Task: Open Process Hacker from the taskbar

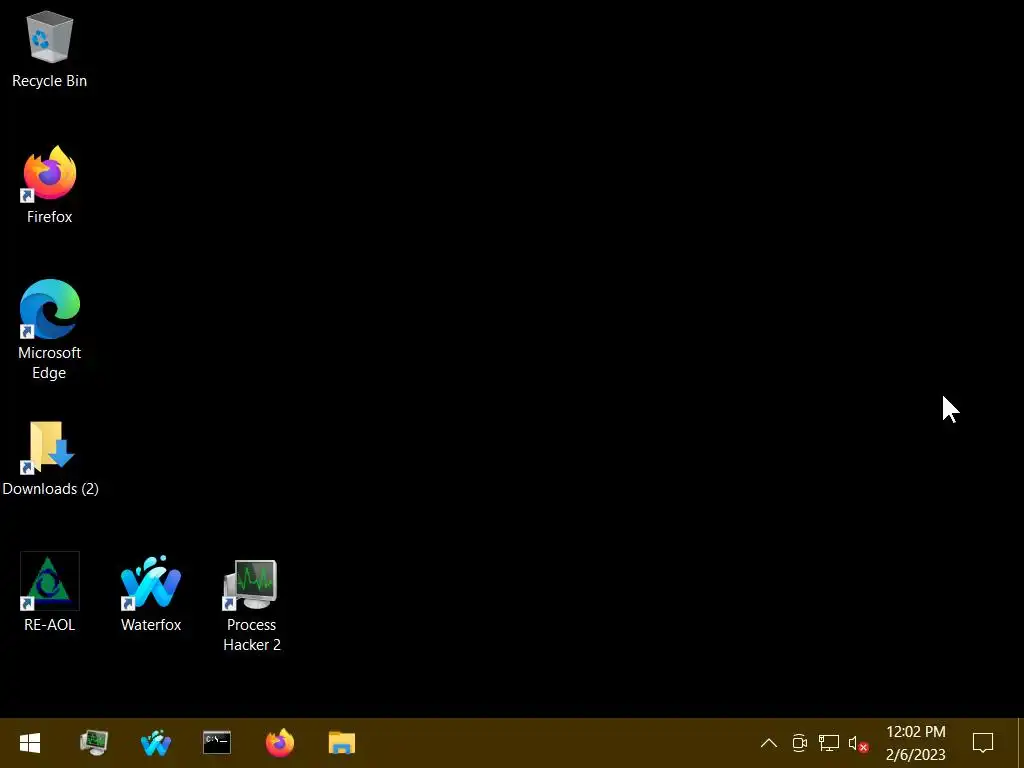Action: coord(93,743)
